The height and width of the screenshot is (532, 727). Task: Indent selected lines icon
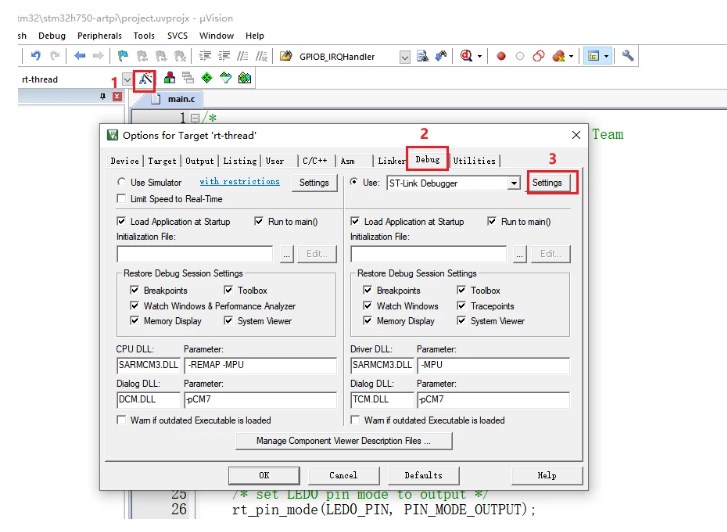click(205, 56)
